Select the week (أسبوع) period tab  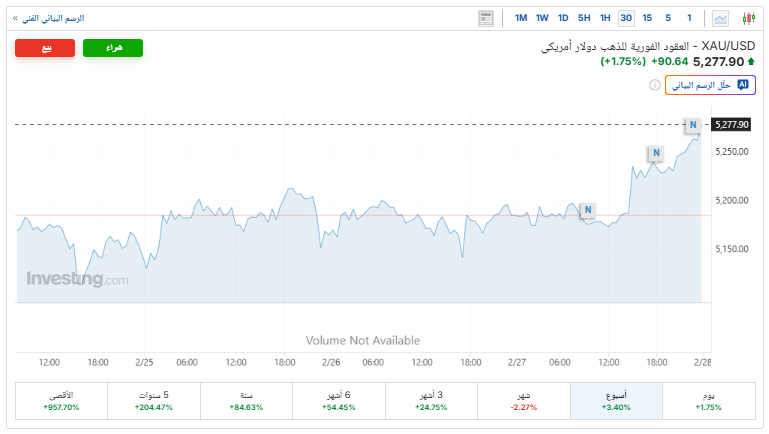pos(616,401)
